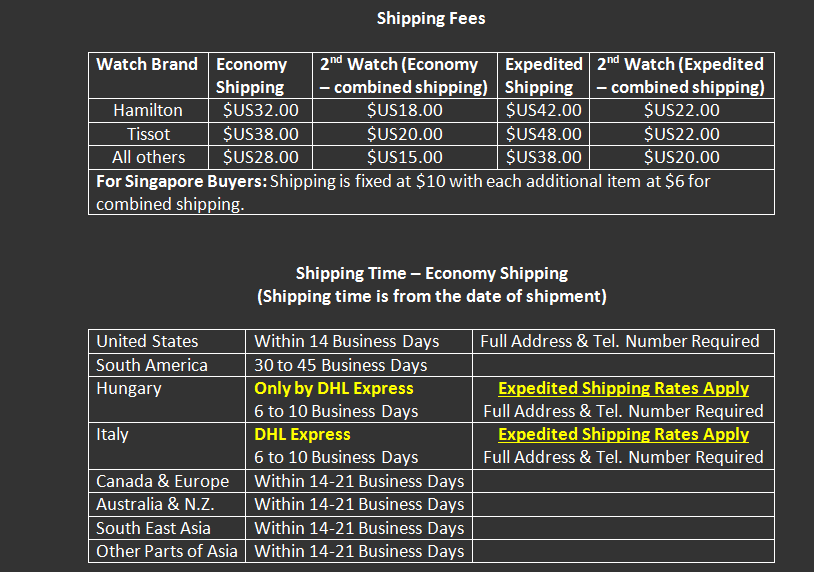This screenshot has height=572, width=814.
Task: Select the "Expedited Shipping" column header
Action: [x=544, y=76]
